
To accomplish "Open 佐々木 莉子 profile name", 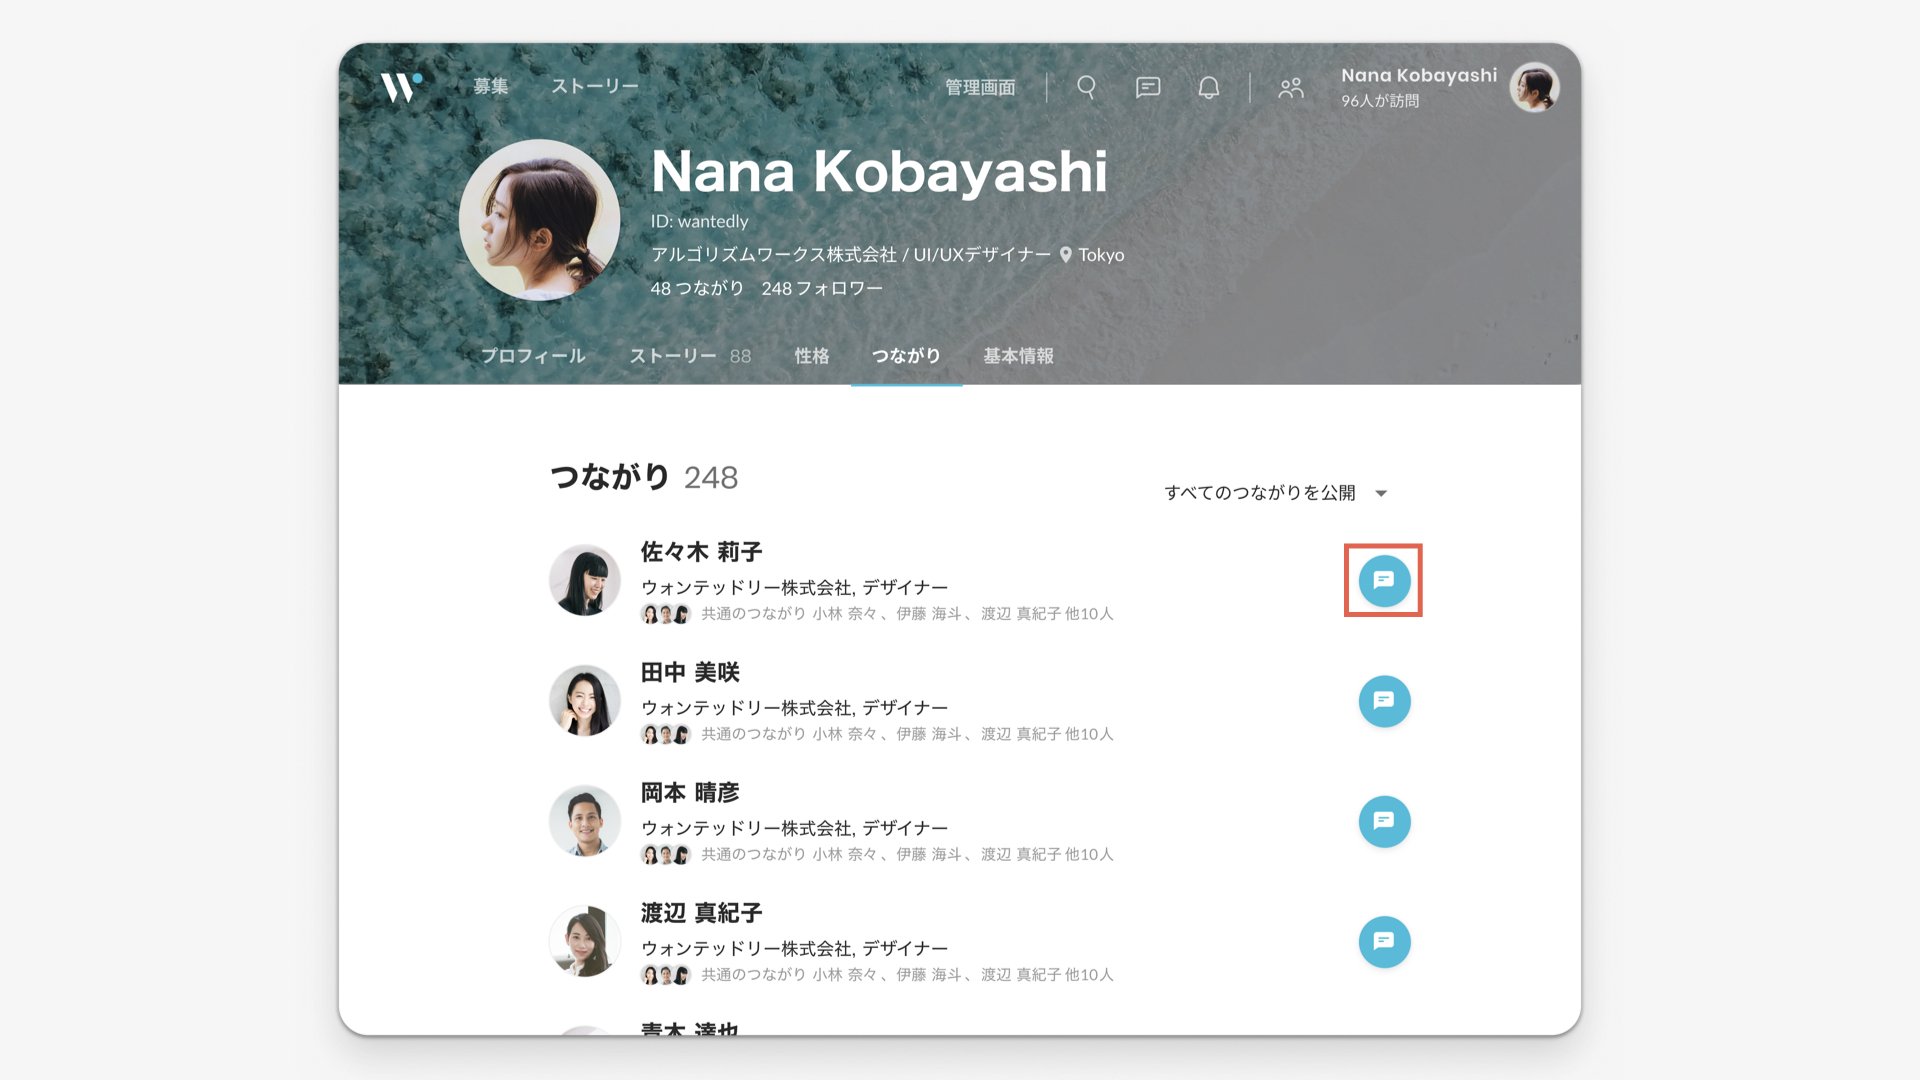I will [x=701, y=552].
